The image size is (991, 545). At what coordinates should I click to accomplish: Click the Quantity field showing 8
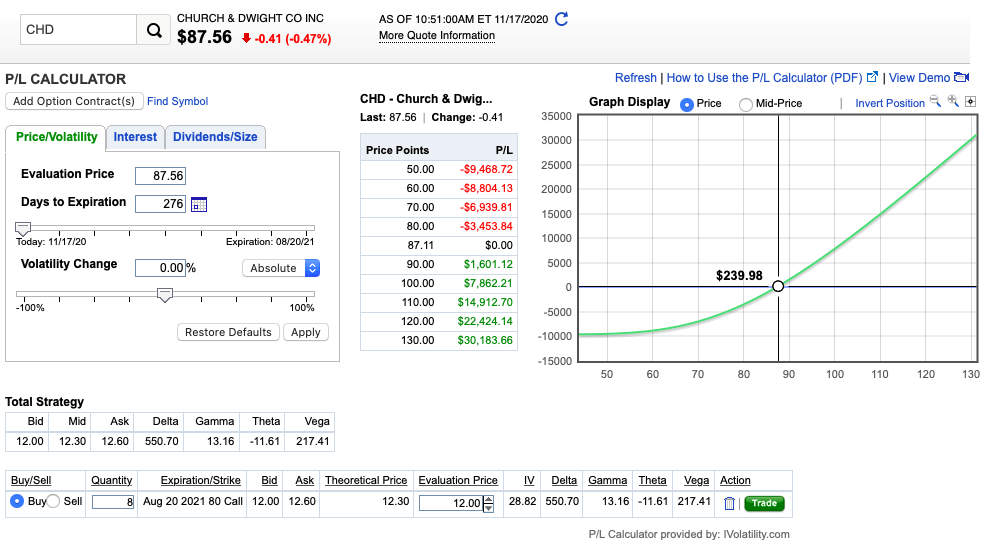(x=113, y=502)
